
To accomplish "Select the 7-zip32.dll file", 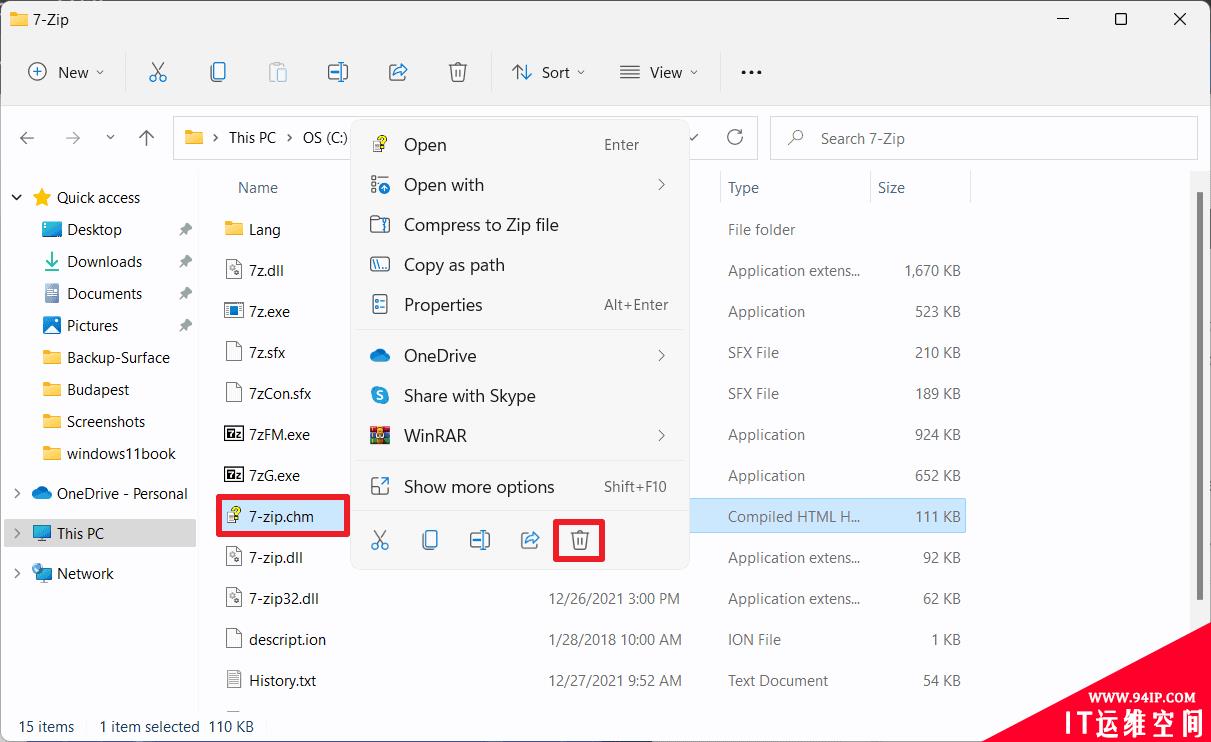I will 284,599.
